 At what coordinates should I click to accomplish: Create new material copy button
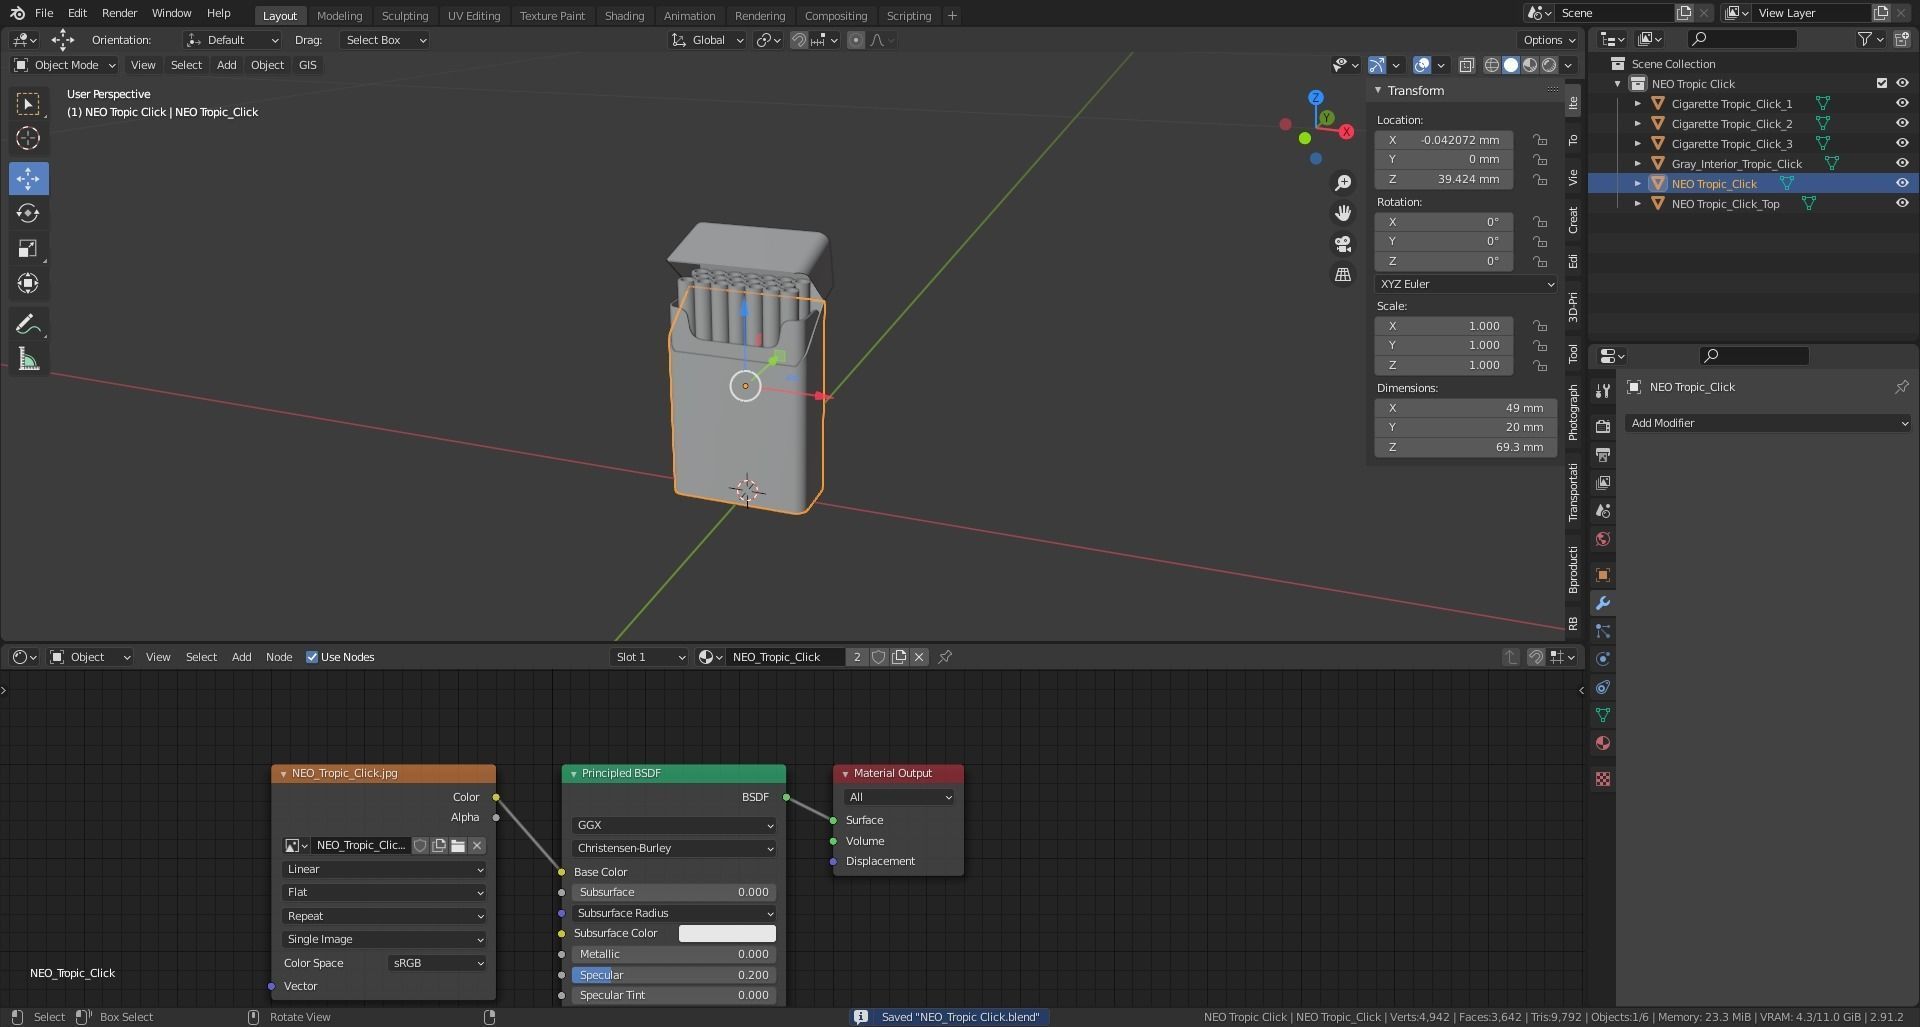tap(899, 657)
